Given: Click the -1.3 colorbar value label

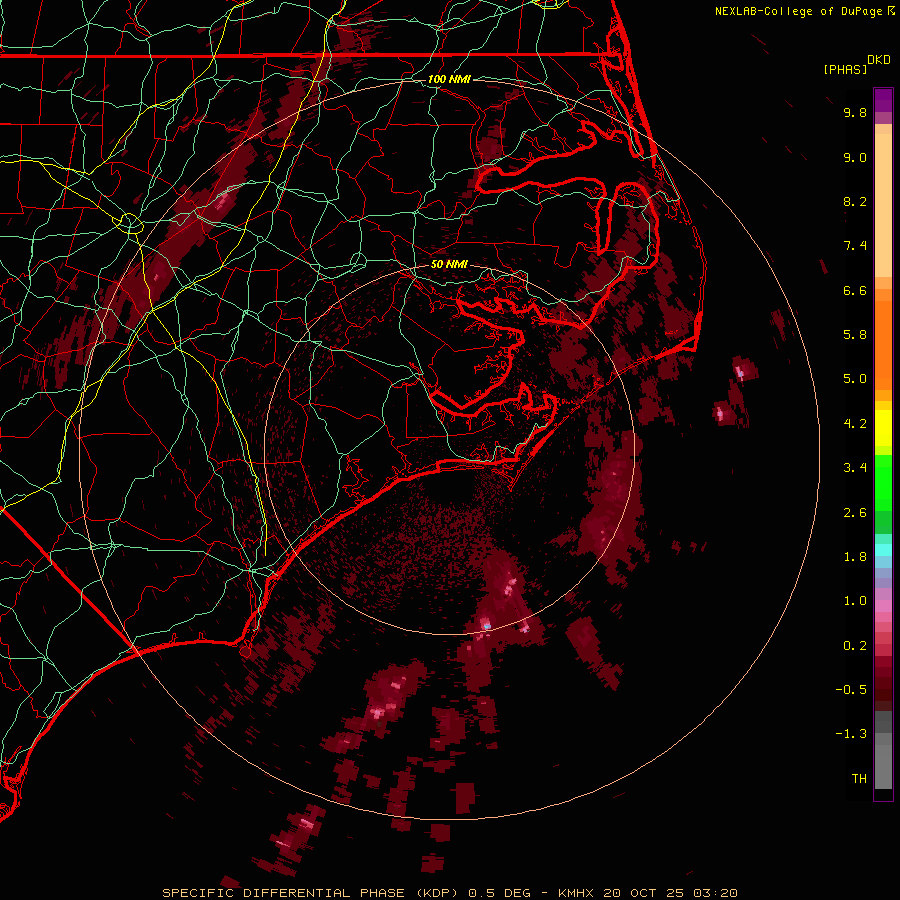Looking at the screenshot, I should (851, 735).
